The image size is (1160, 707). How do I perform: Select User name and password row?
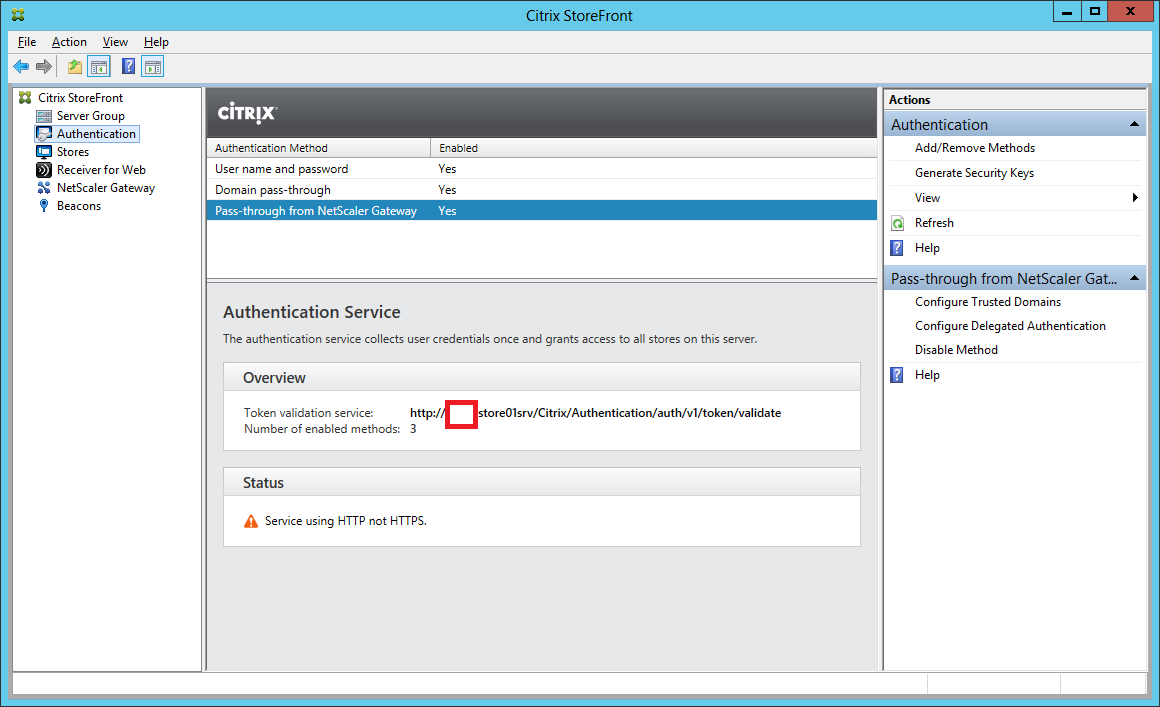(x=542, y=169)
